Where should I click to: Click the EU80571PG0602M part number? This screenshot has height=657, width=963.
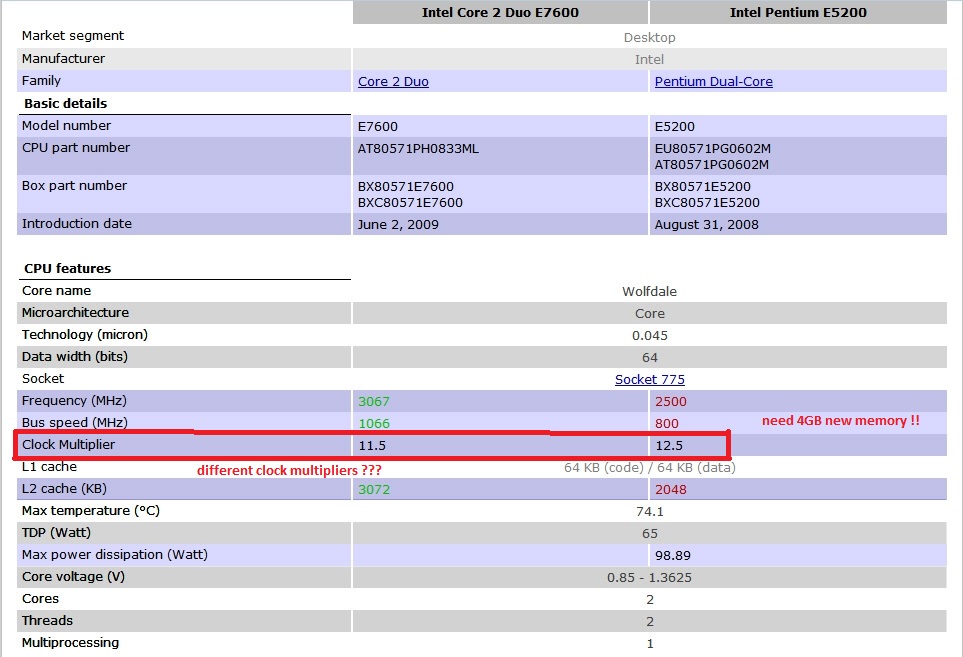pos(712,149)
